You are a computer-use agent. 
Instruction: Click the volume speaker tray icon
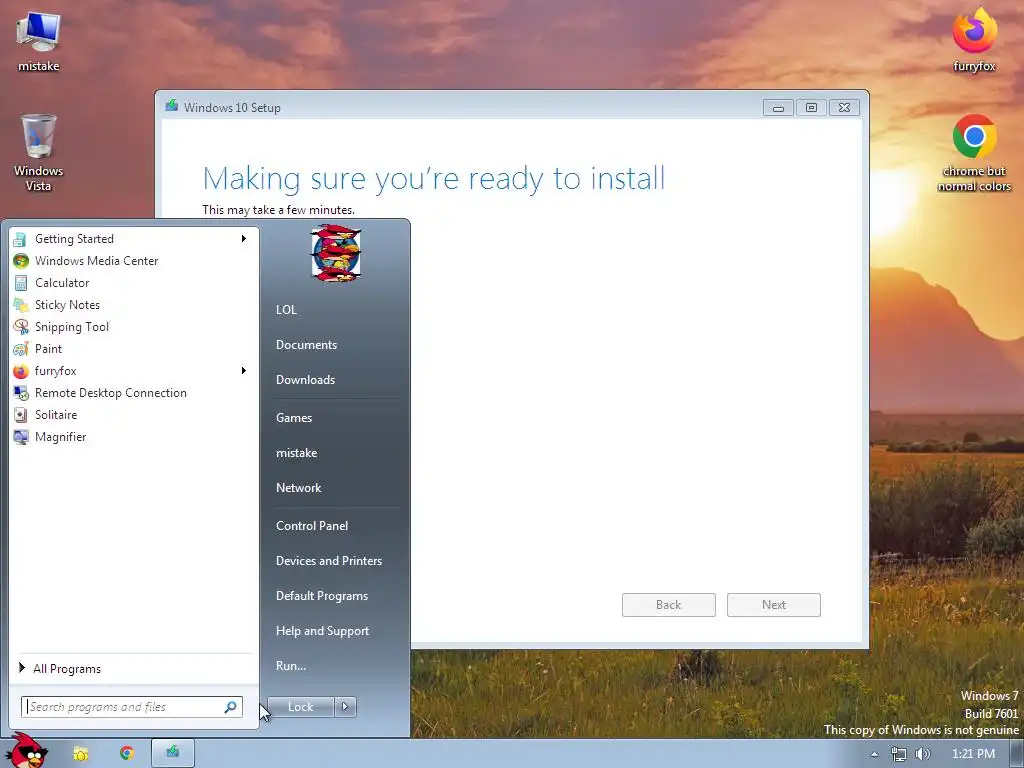click(923, 754)
